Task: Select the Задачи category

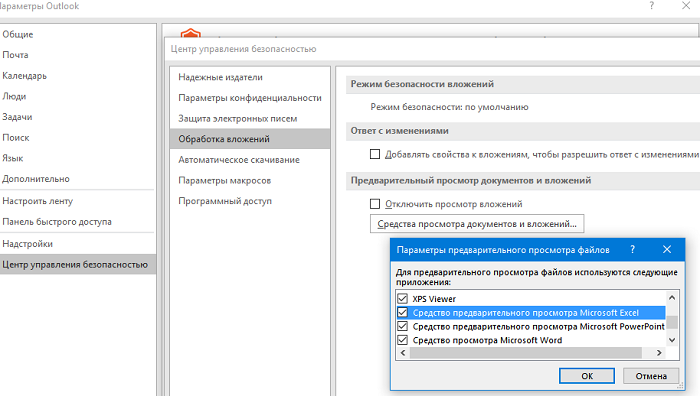Action: coord(17,117)
